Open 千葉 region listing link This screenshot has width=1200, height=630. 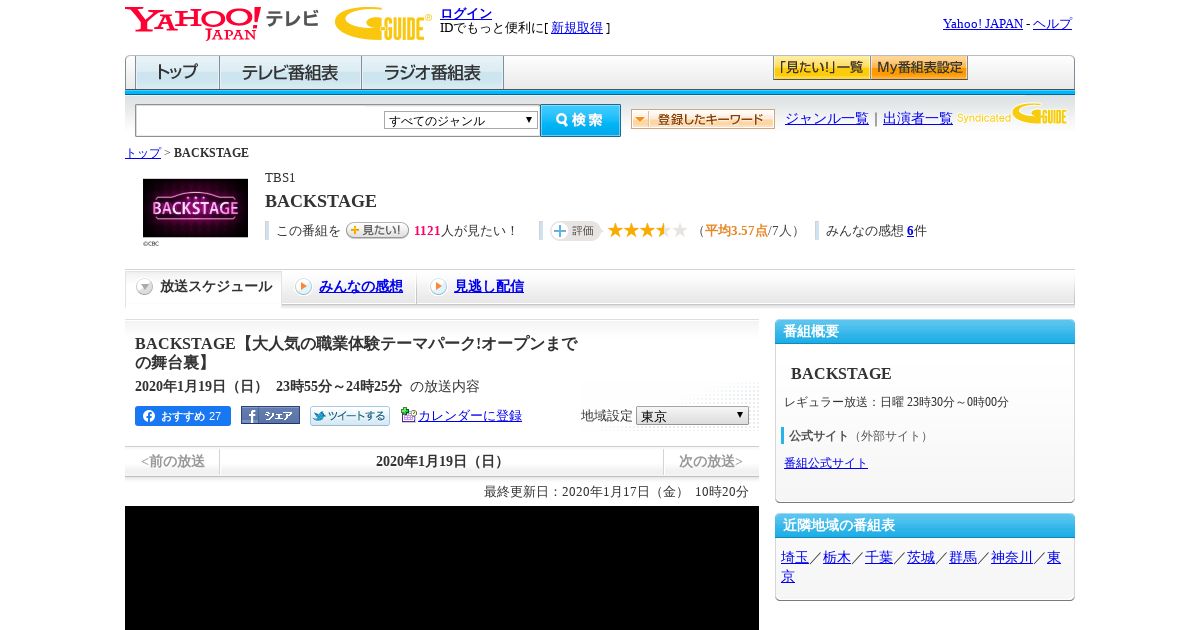(879, 557)
